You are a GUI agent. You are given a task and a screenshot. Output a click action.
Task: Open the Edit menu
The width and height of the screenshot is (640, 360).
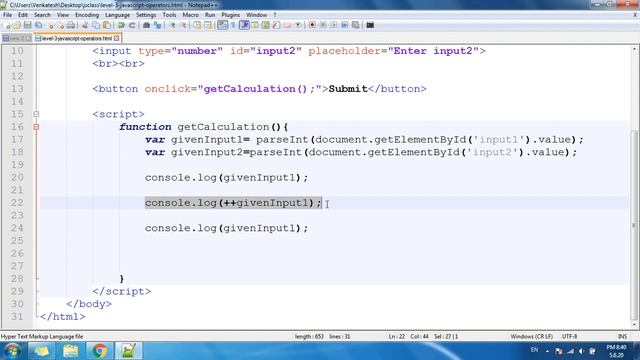pyautogui.click(x=23, y=15)
